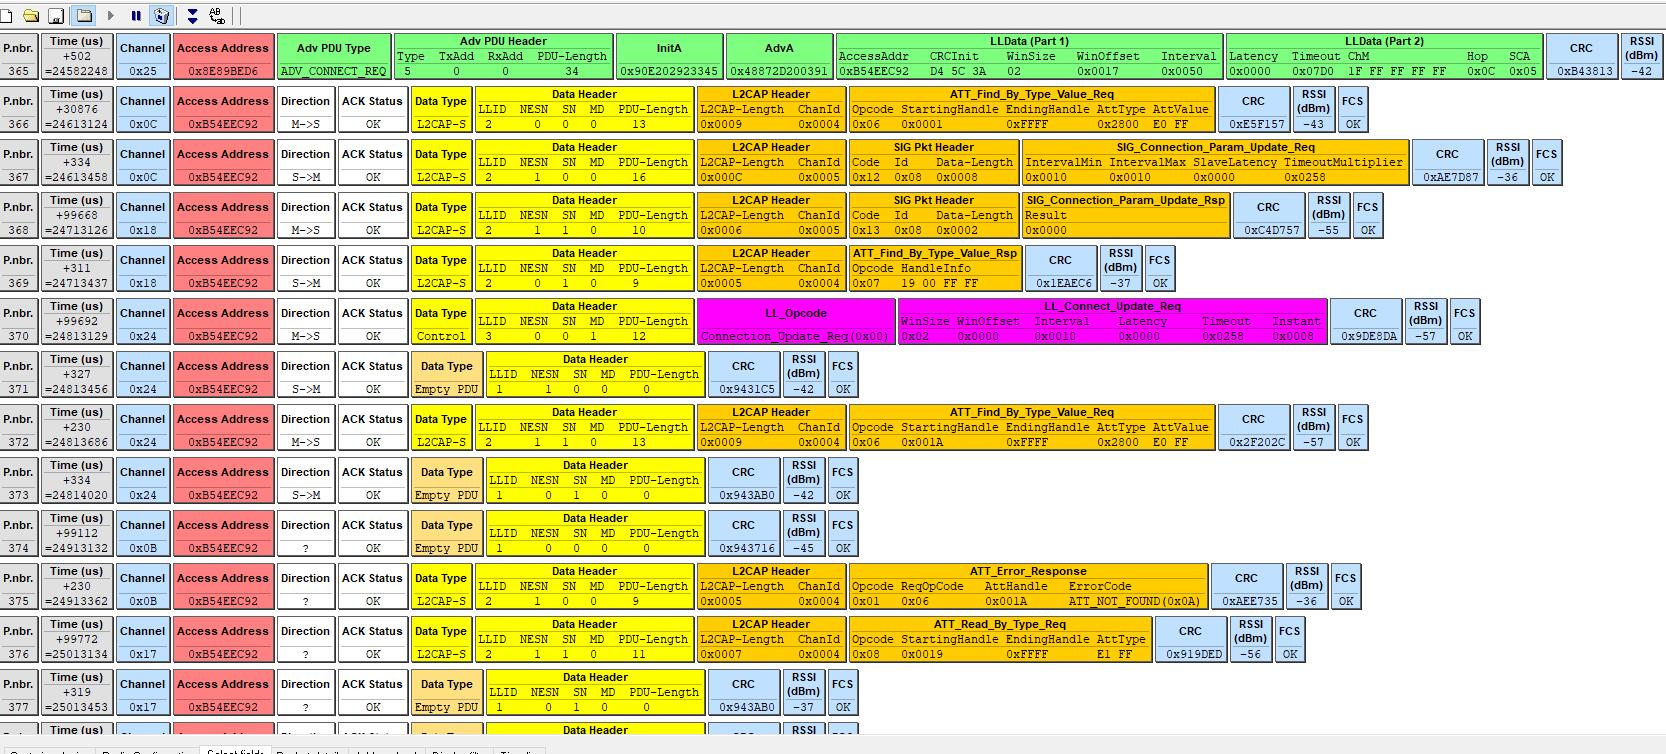Select ATT_Find_By_Type_Value_Rsp field in packet 369
Image resolution: width=1666 pixels, height=754 pixels.
click(935, 268)
